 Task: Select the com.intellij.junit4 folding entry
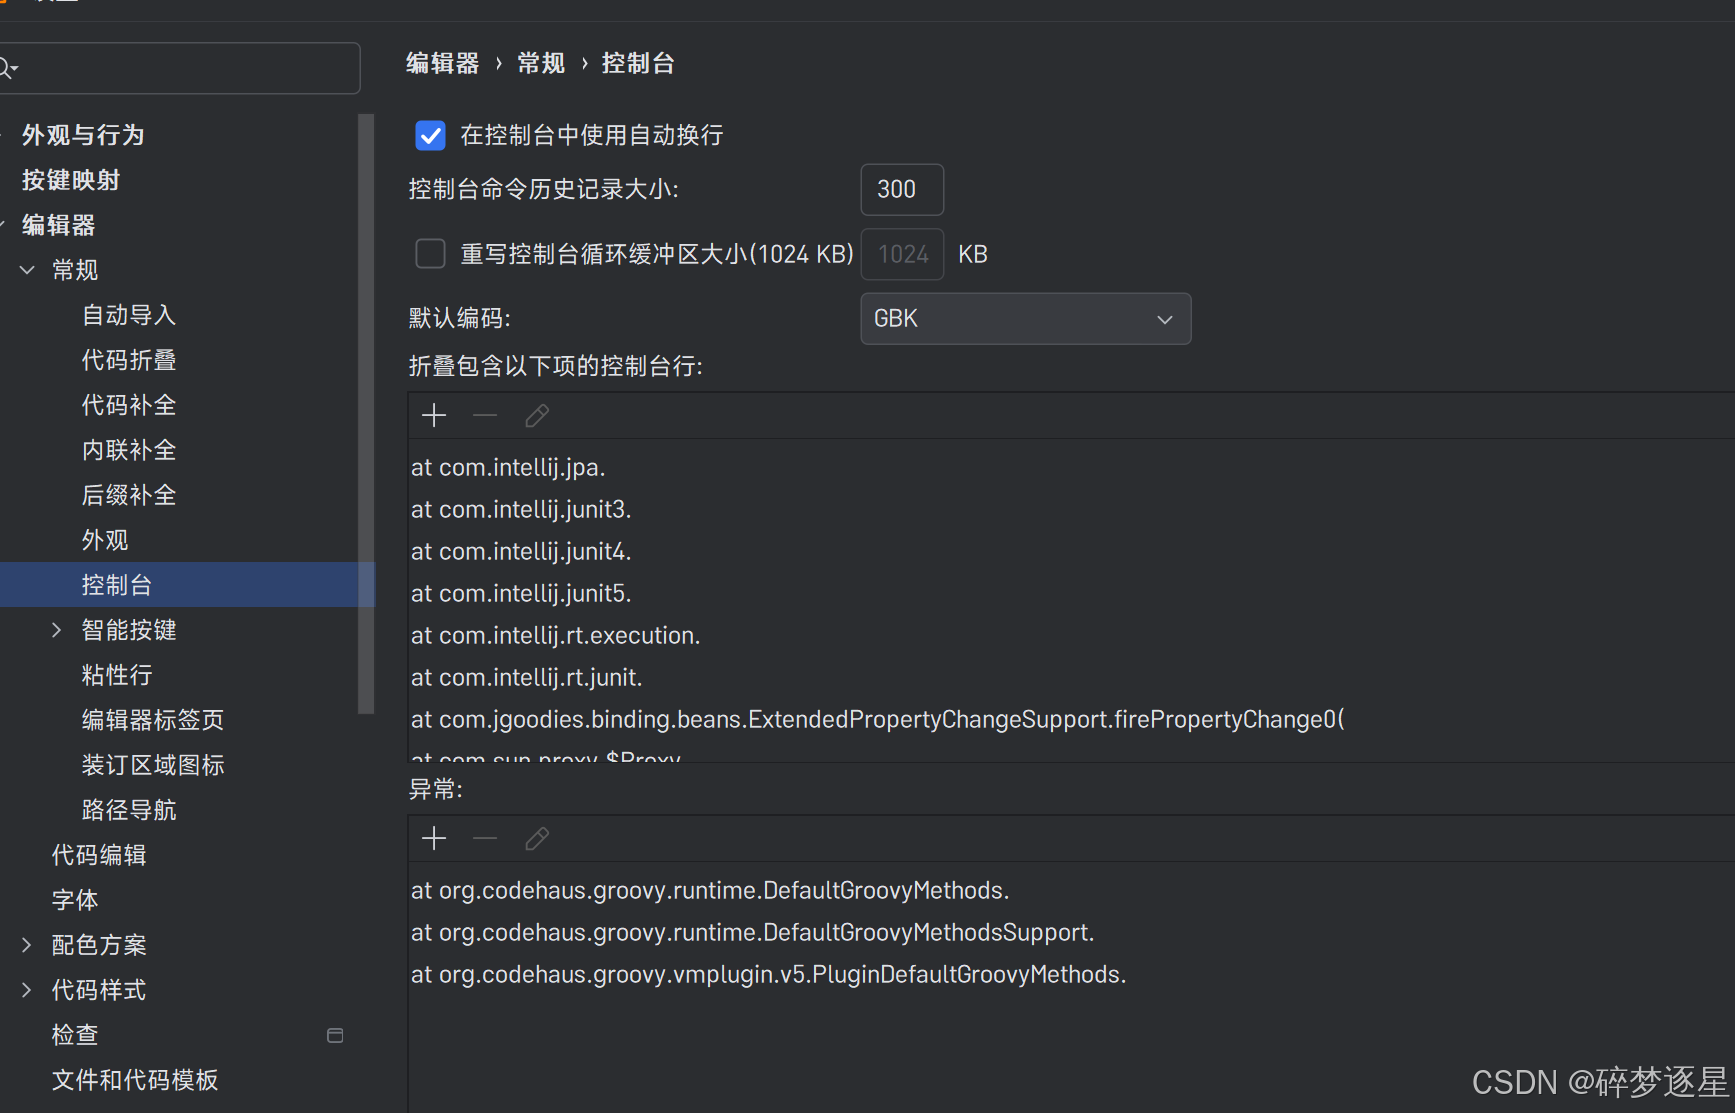point(520,551)
